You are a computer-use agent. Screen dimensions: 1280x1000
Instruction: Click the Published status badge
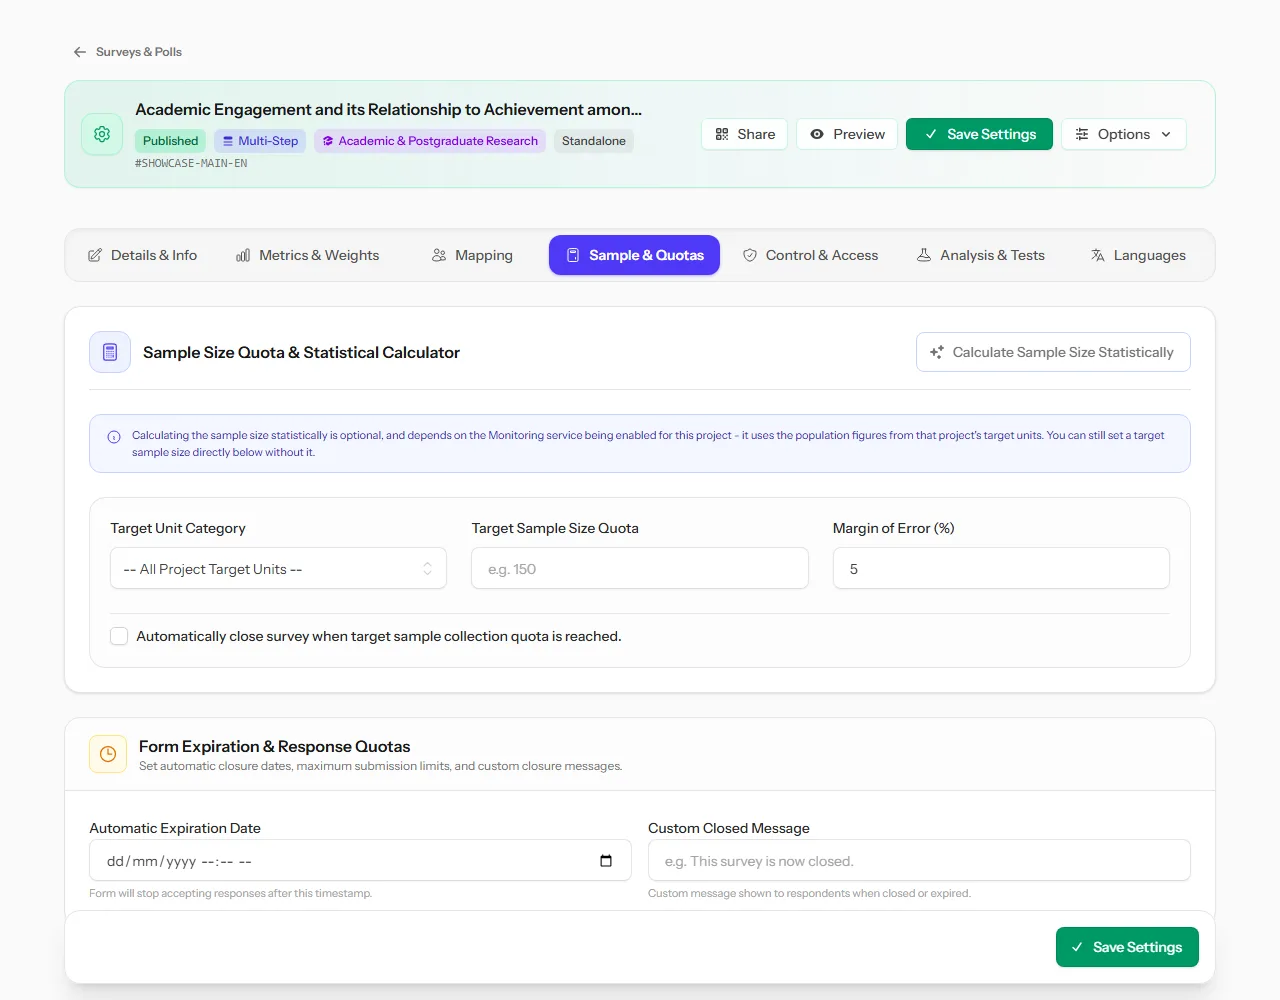click(x=170, y=141)
